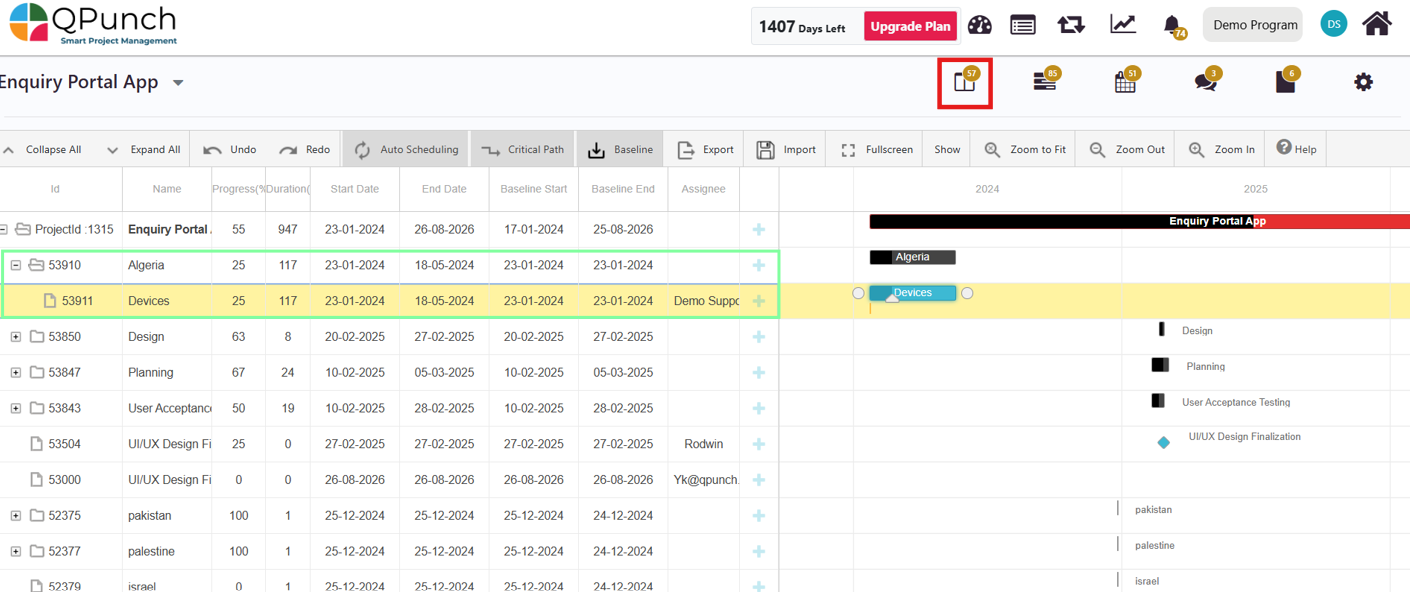Open project settings gear icon
Viewport: 1410px width, 592px height.
coord(1364,83)
